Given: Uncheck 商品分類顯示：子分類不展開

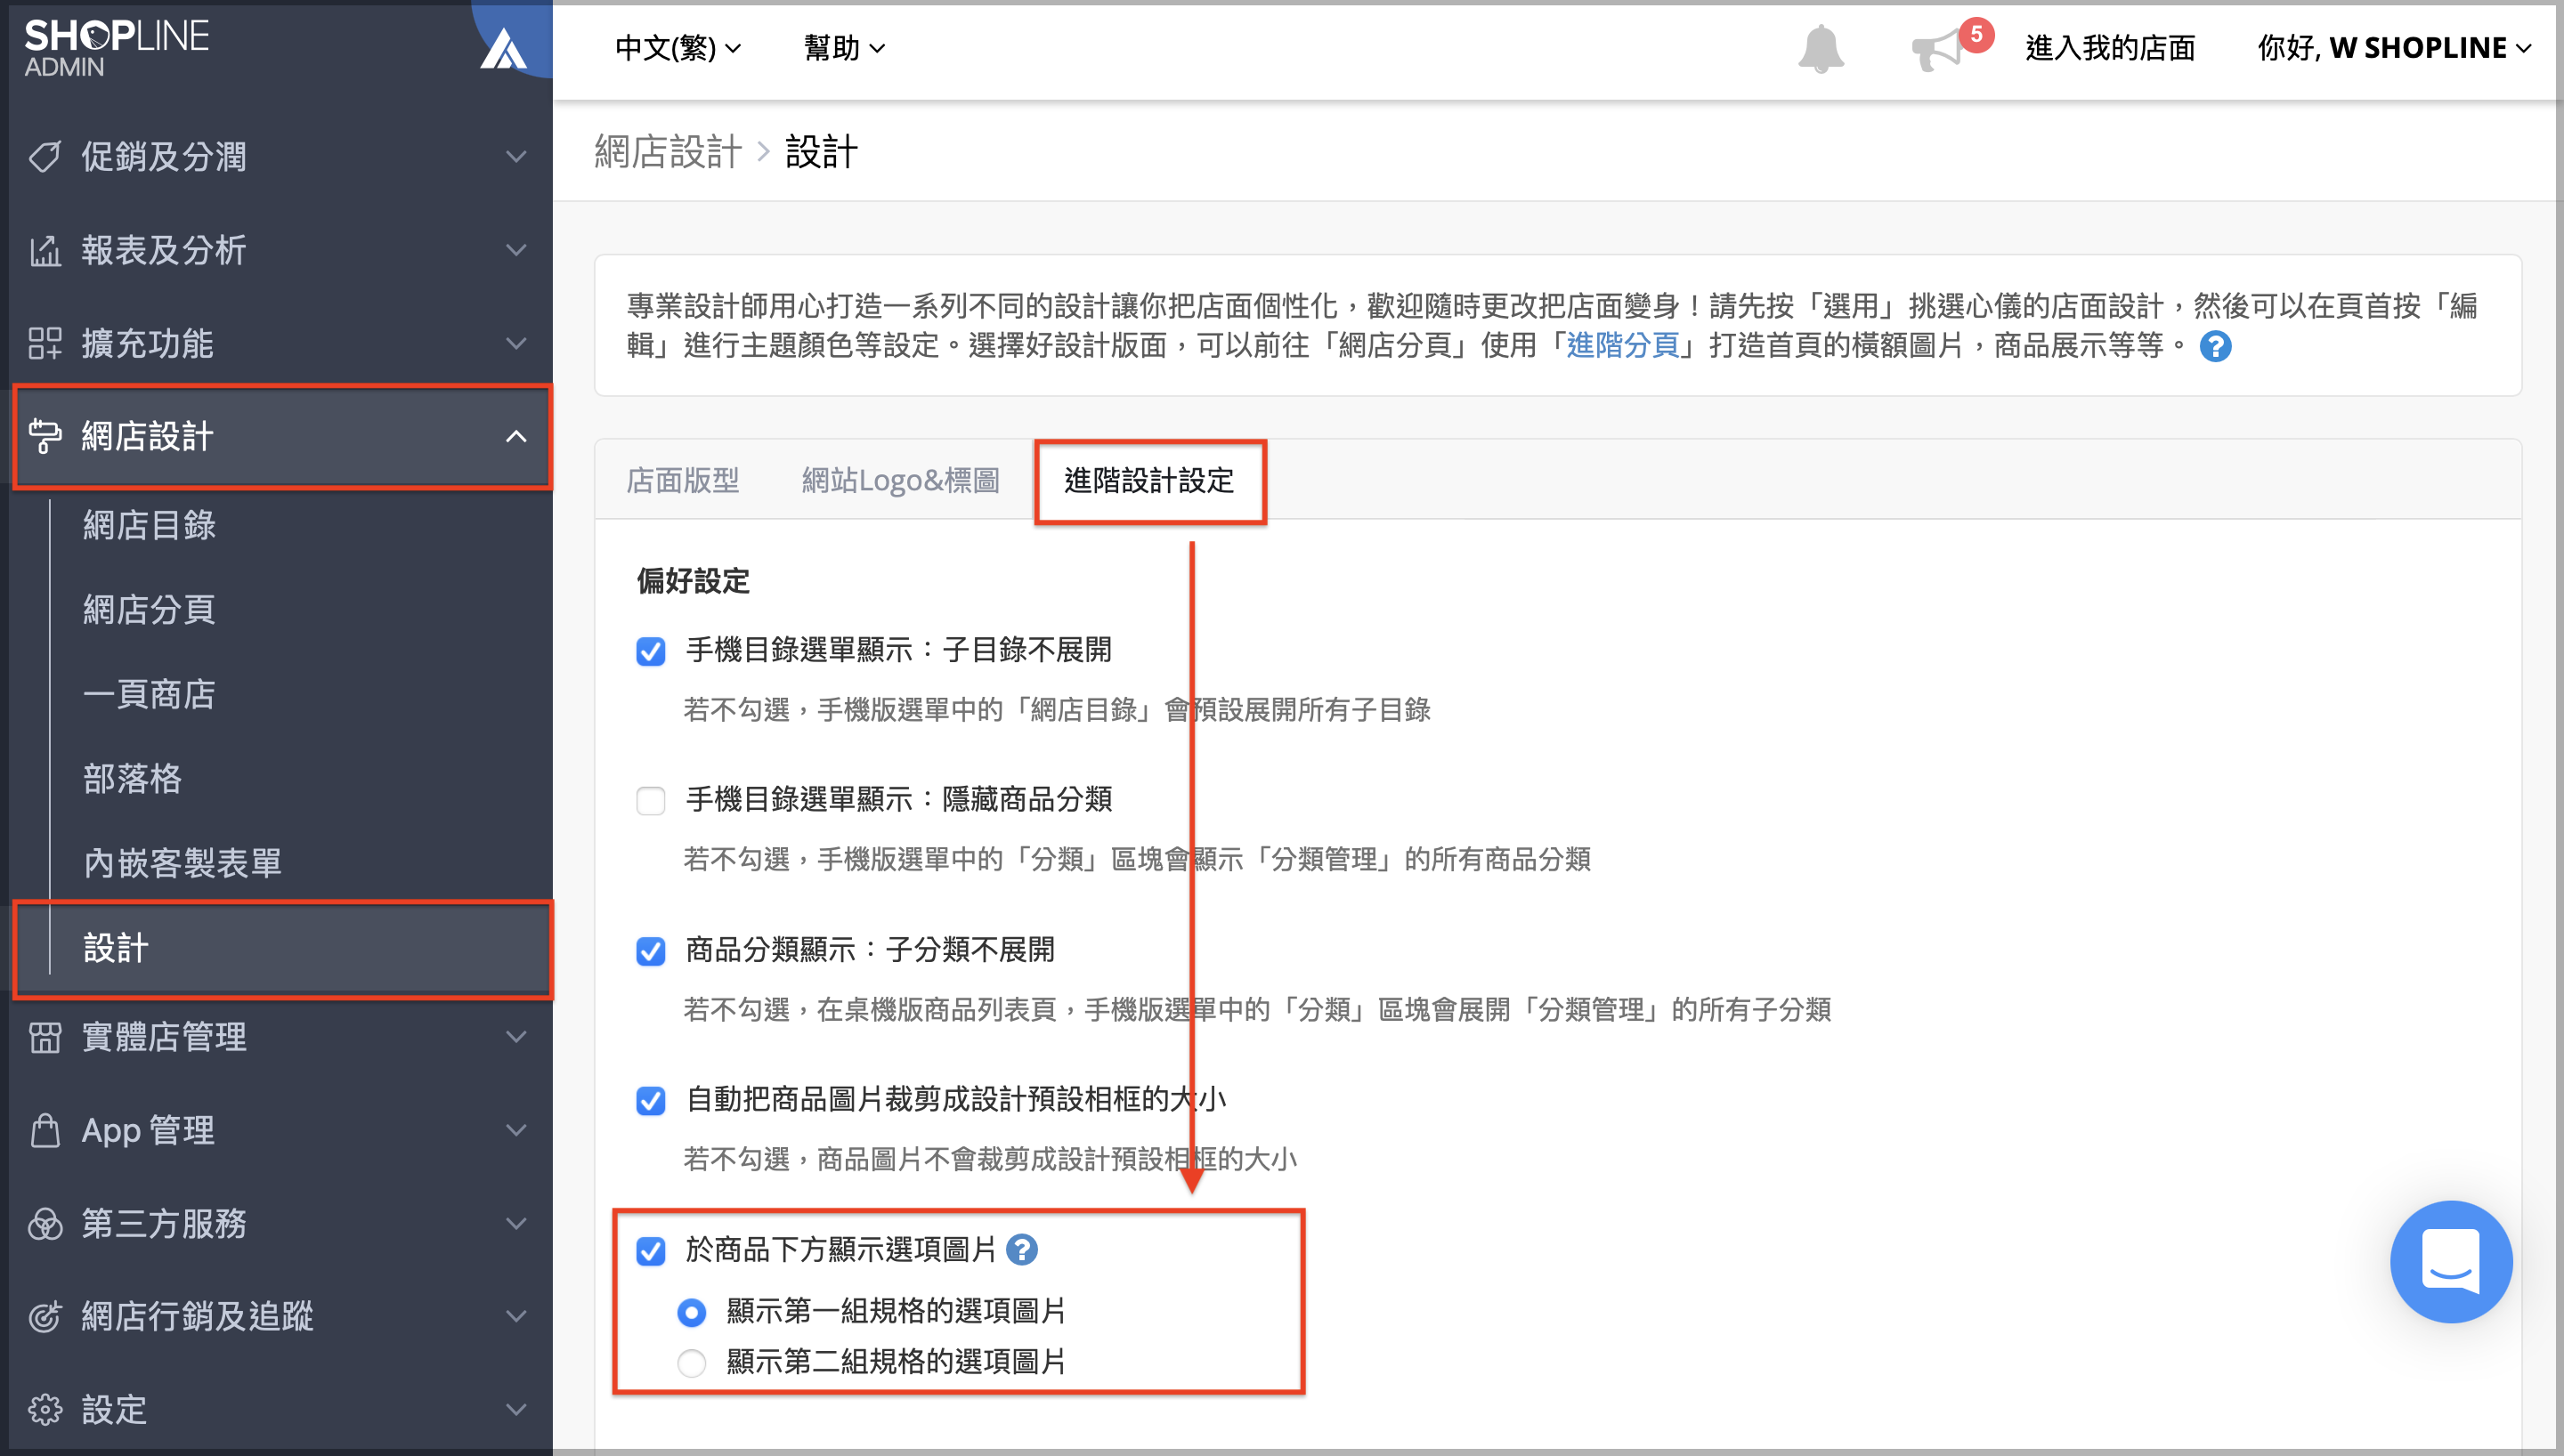Looking at the screenshot, I should click(651, 950).
